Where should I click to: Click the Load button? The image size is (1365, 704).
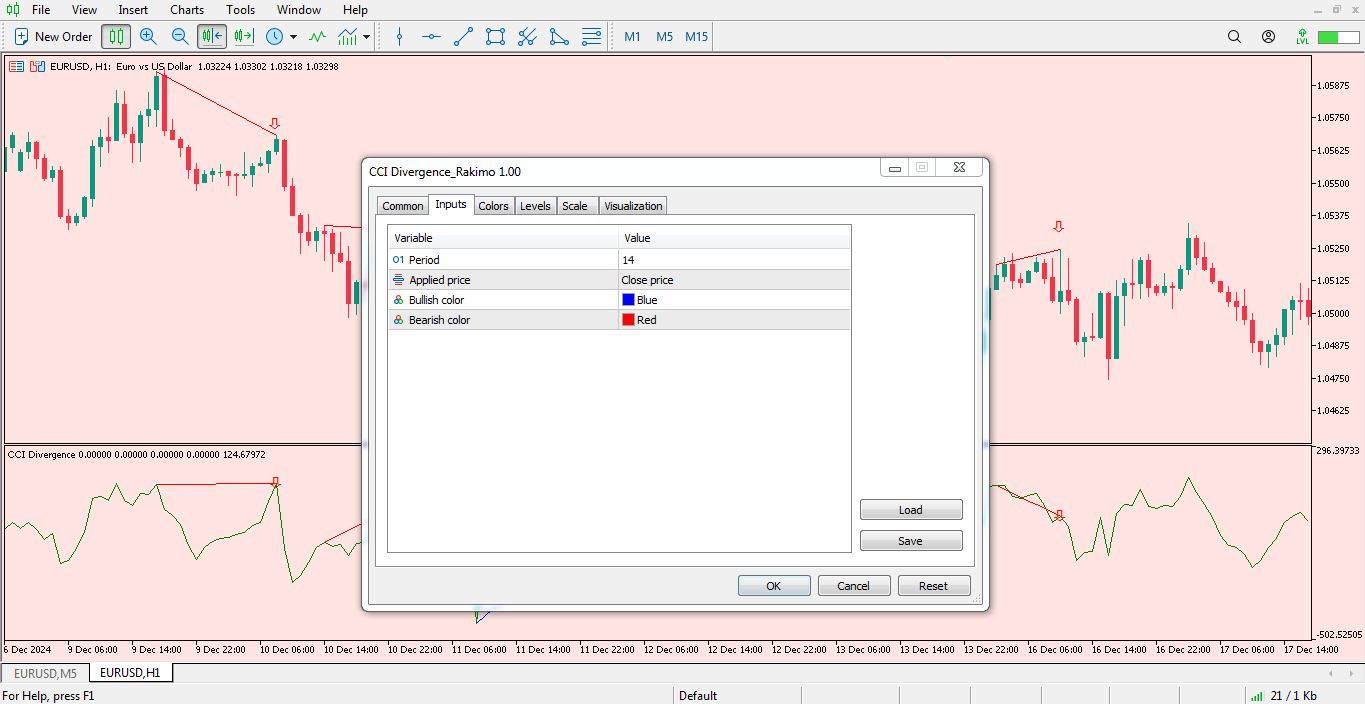(911, 510)
